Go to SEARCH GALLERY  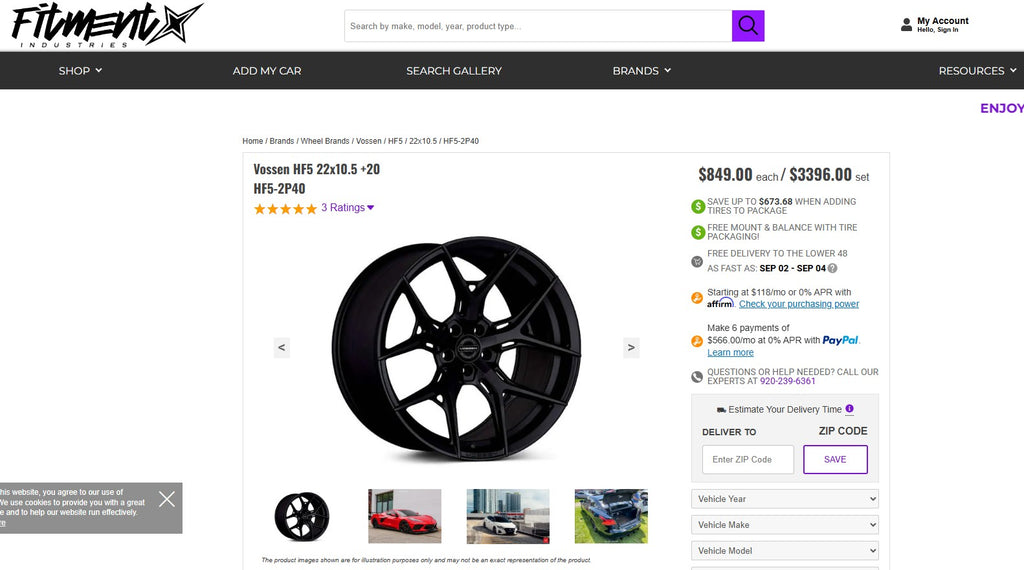pyautogui.click(x=454, y=71)
